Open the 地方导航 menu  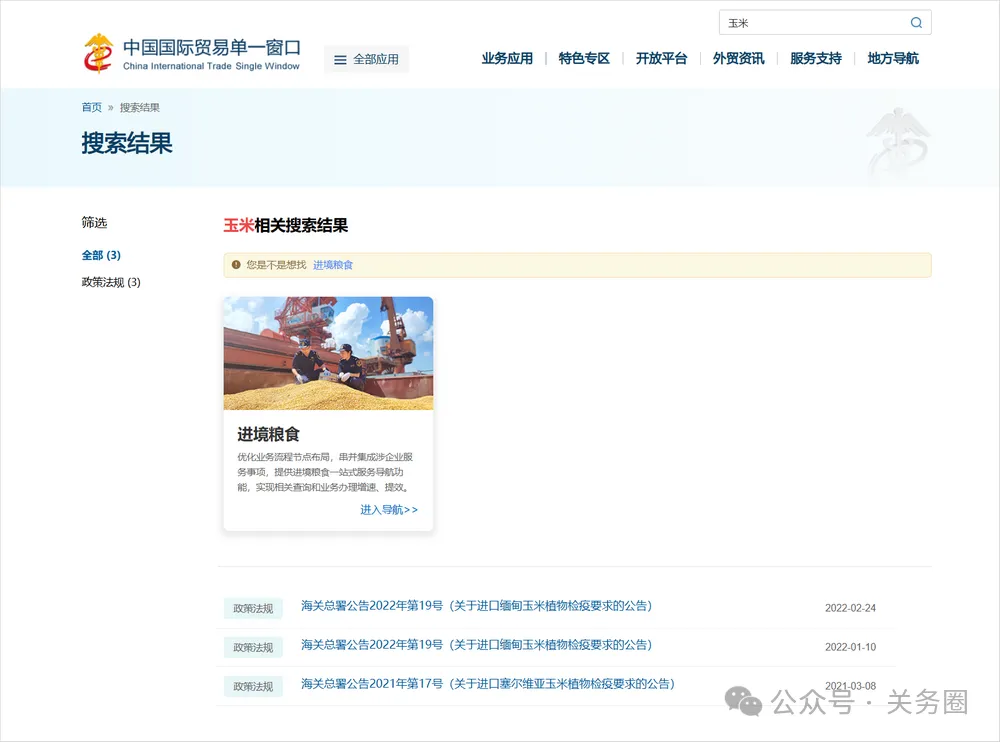[x=893, y=59]
